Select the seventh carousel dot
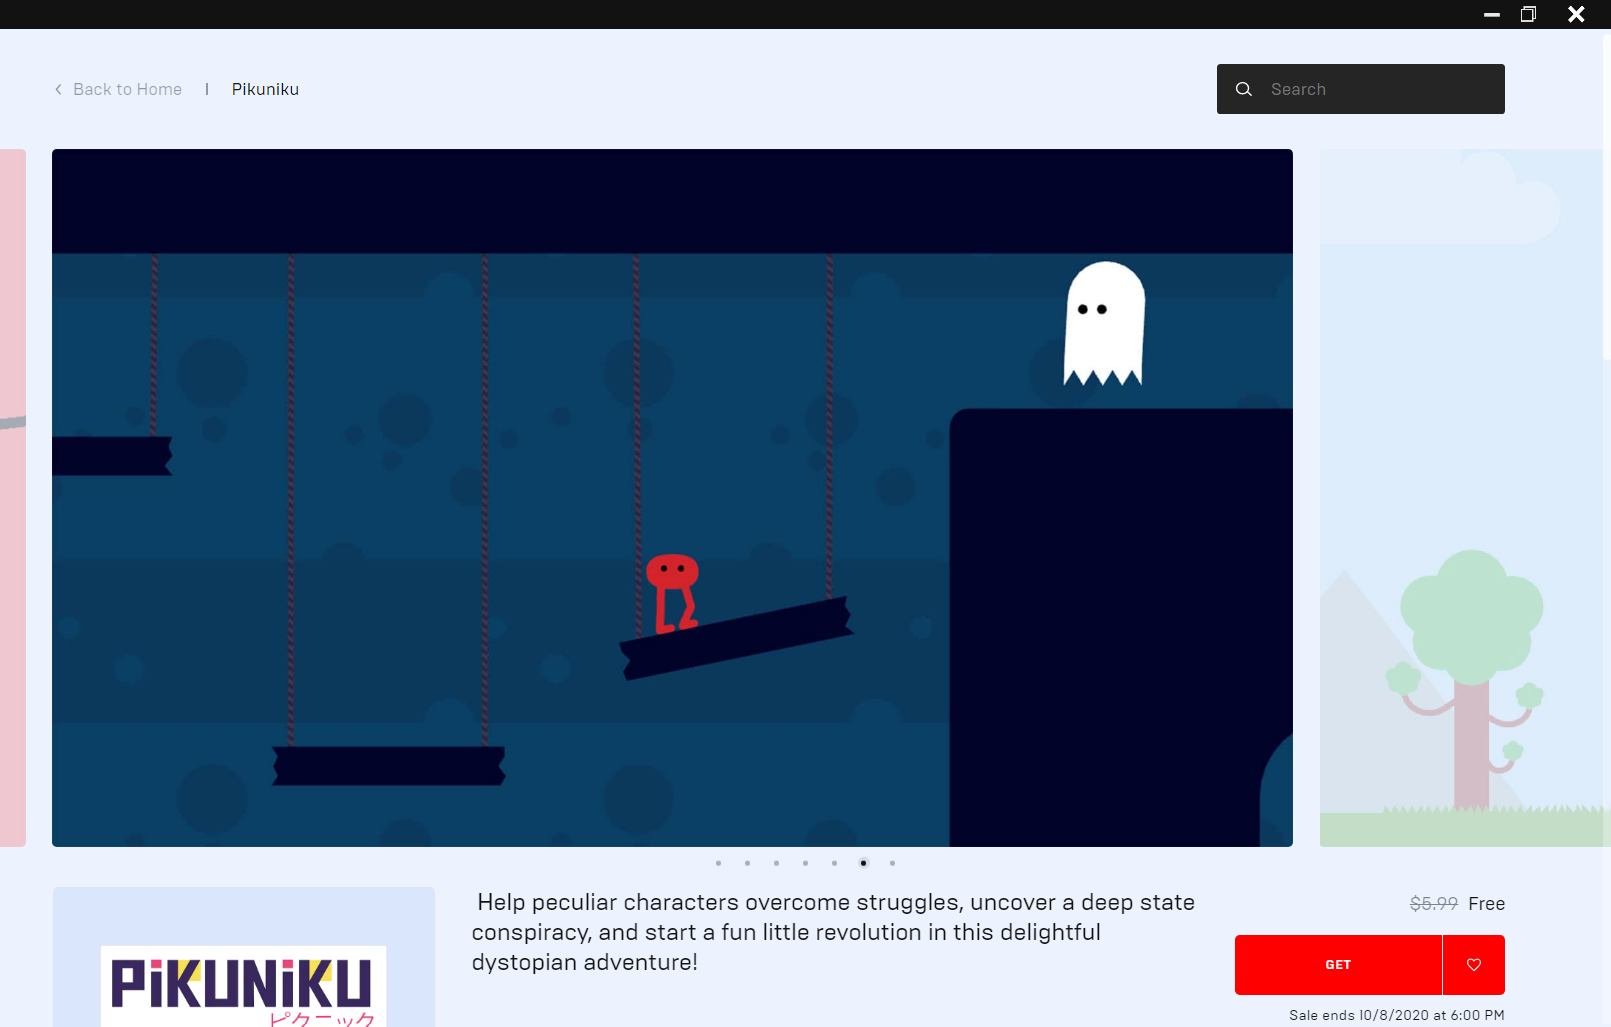Screen dimensions: 1611x1027 [x=892, y=863]
